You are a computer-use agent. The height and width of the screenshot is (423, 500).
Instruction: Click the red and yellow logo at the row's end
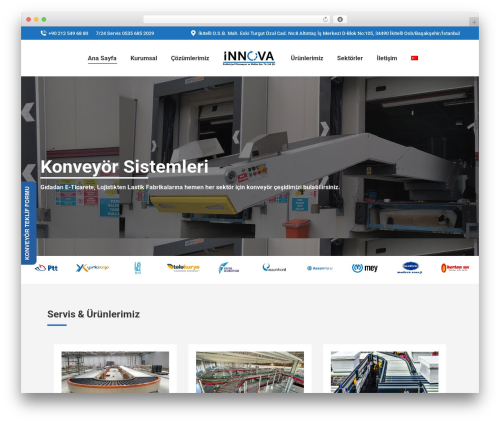pyautogui.click(x=455, y=268)
